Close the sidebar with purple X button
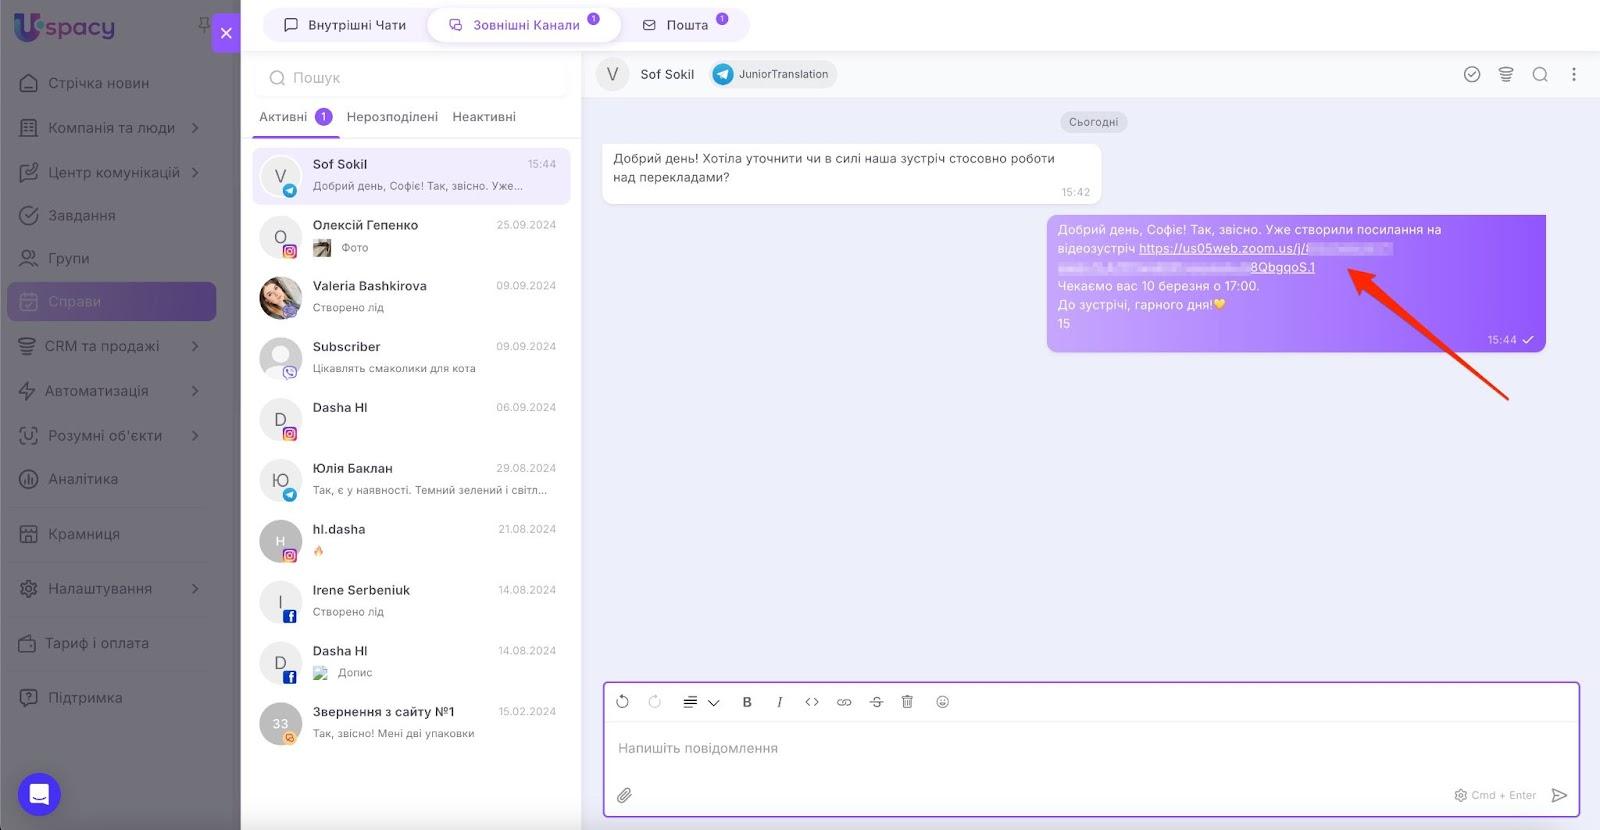1600x830 pixels. [226, 33]
